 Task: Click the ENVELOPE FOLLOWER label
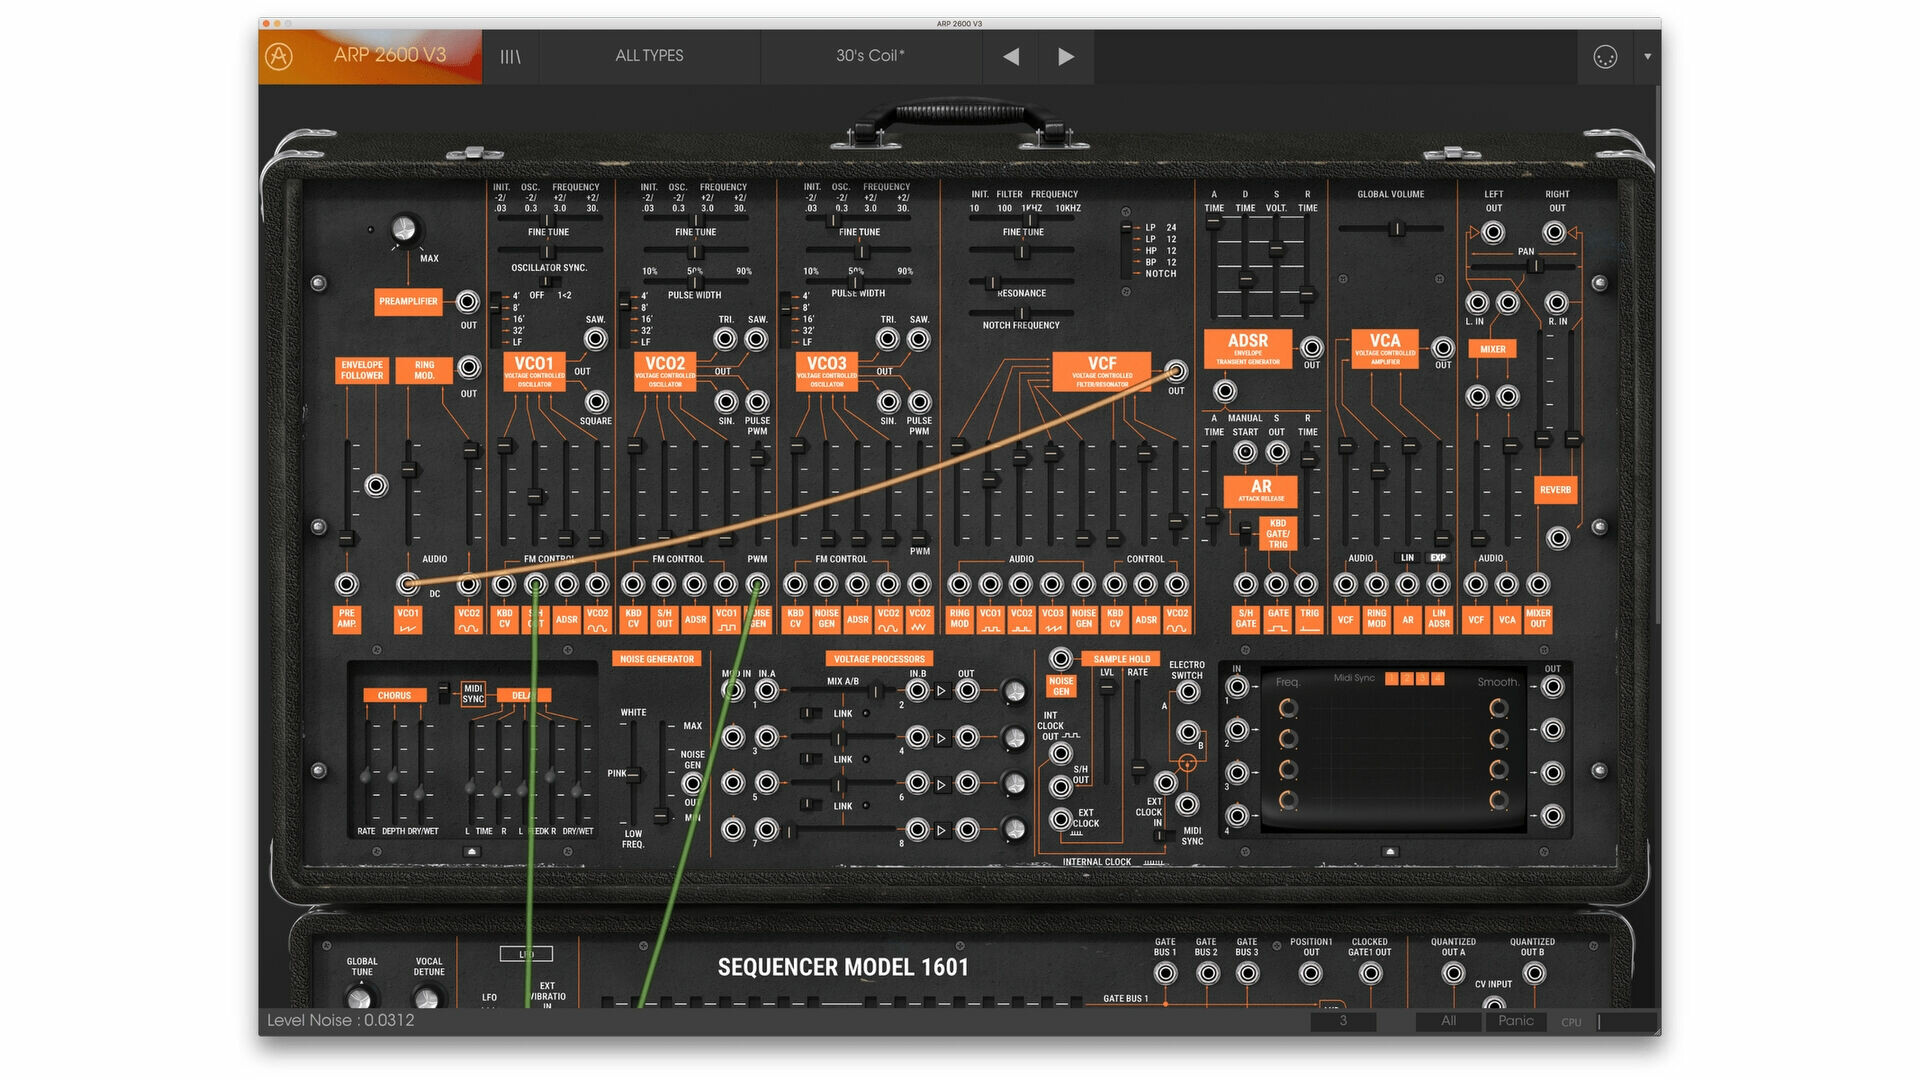point(361,370)
